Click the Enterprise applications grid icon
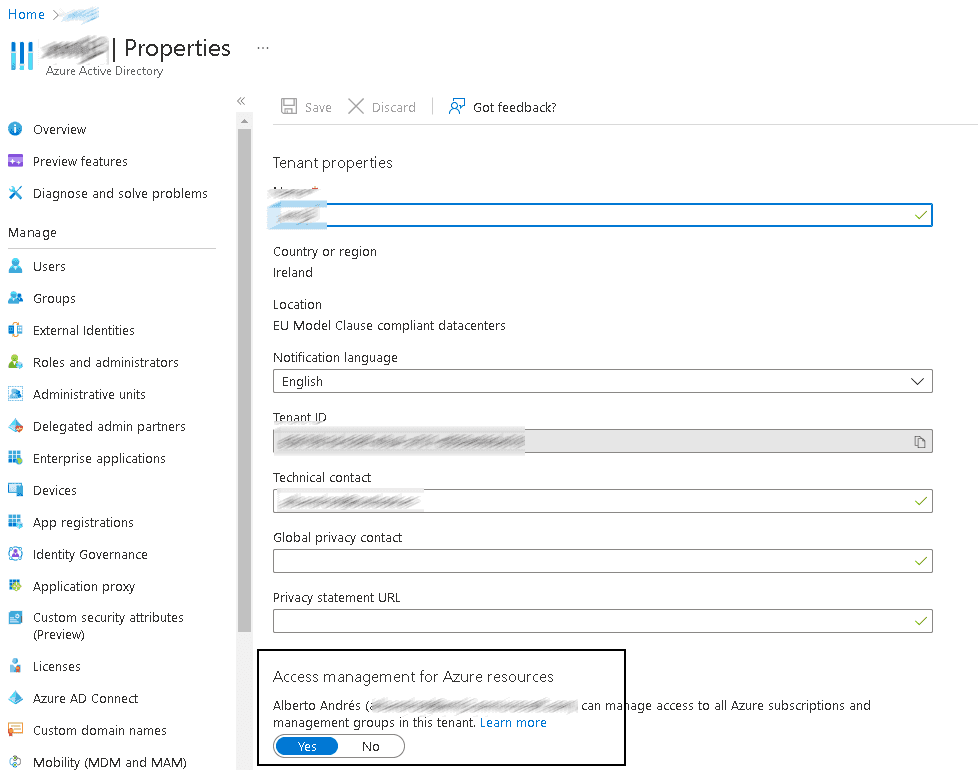The width and height of the screenshot is (978, 770). pyautogui.click(x=16, y=458)
